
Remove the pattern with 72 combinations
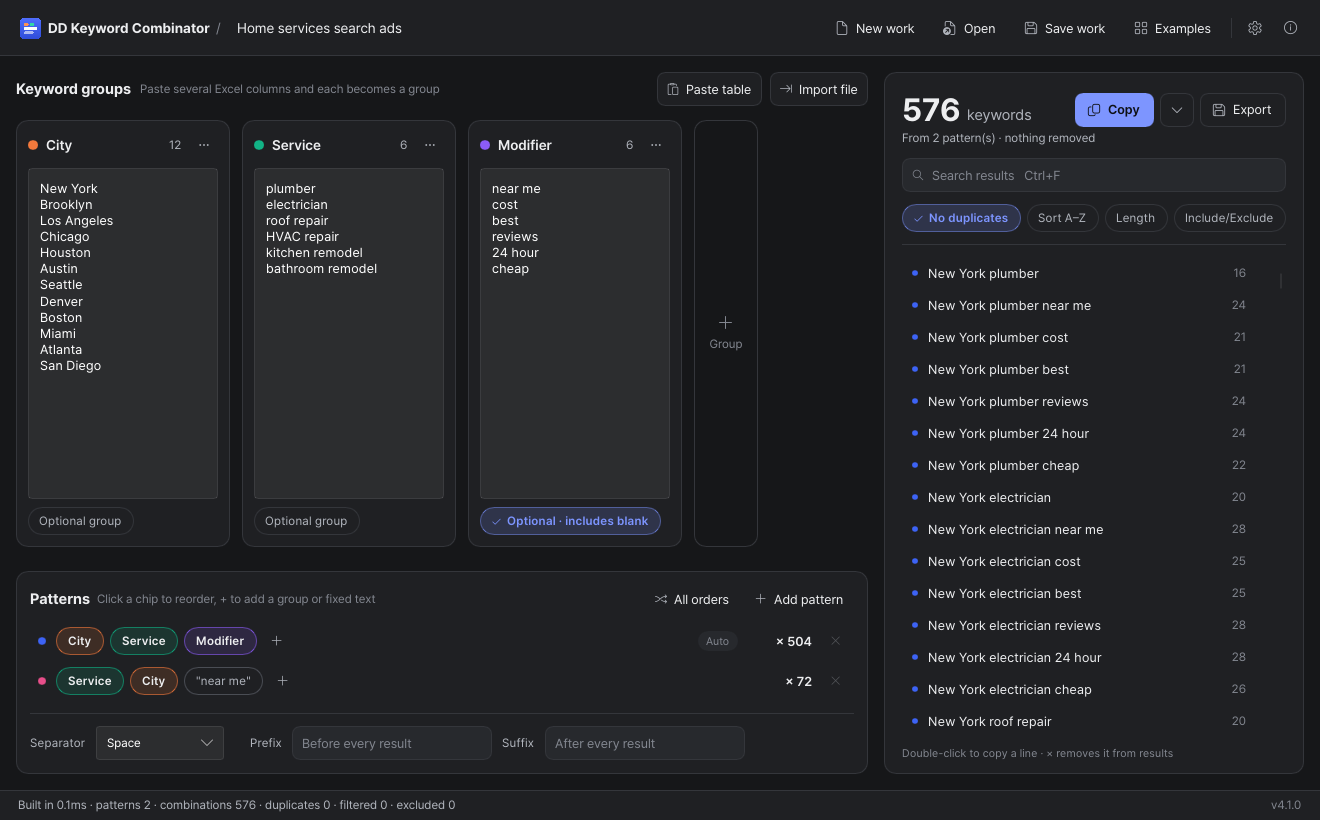pyautogui.click(x=836, y=681)
